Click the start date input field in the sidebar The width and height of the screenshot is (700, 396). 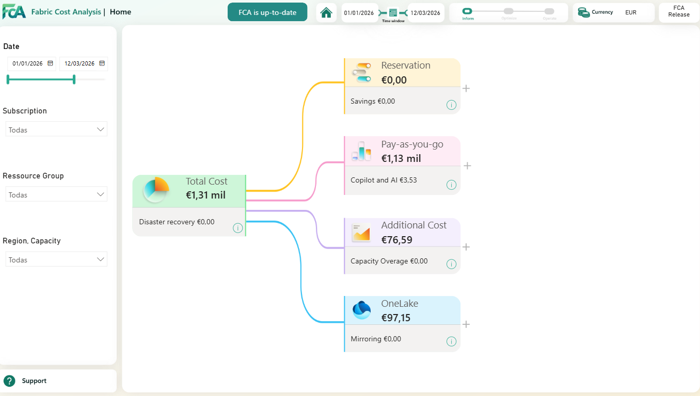[x=31, y=63]
